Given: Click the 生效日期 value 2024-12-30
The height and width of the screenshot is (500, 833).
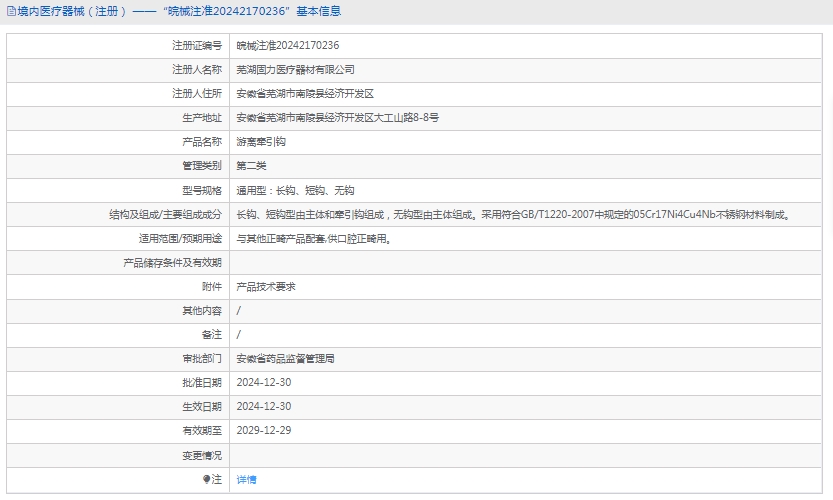Looking at the screenshot, I should tap(263, 407).
